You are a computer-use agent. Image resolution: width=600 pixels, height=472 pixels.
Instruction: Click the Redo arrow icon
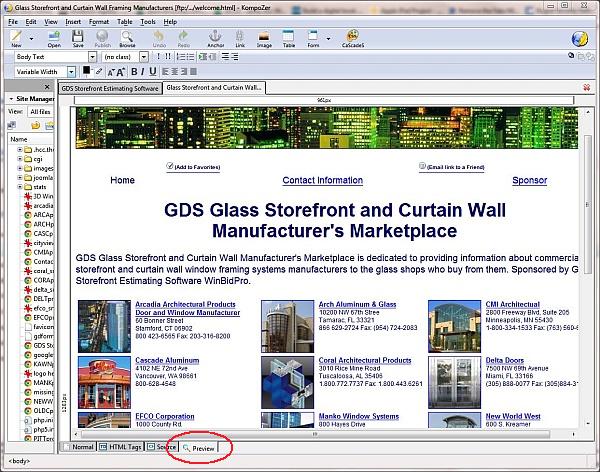point(183,39)
